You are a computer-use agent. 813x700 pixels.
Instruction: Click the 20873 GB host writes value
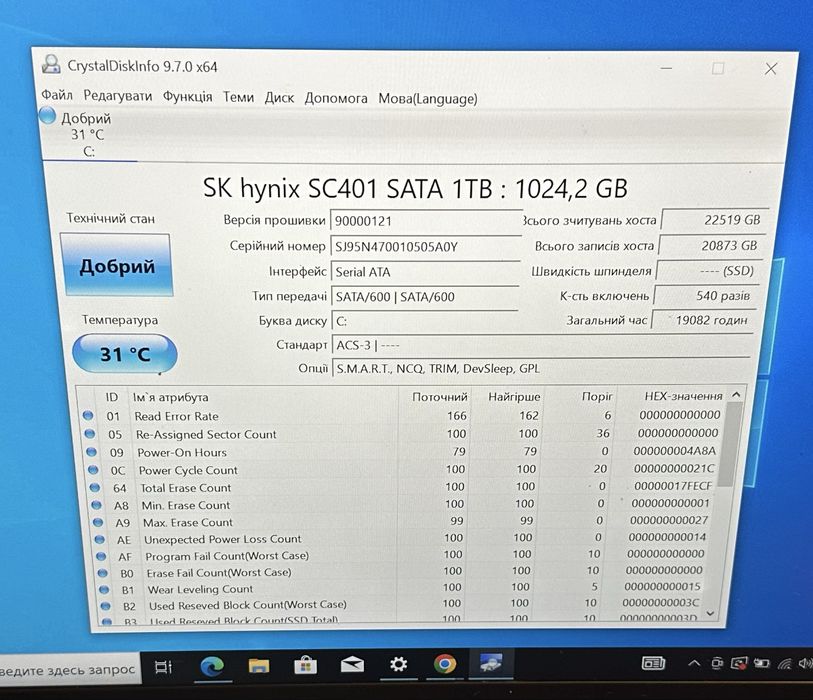711,245
